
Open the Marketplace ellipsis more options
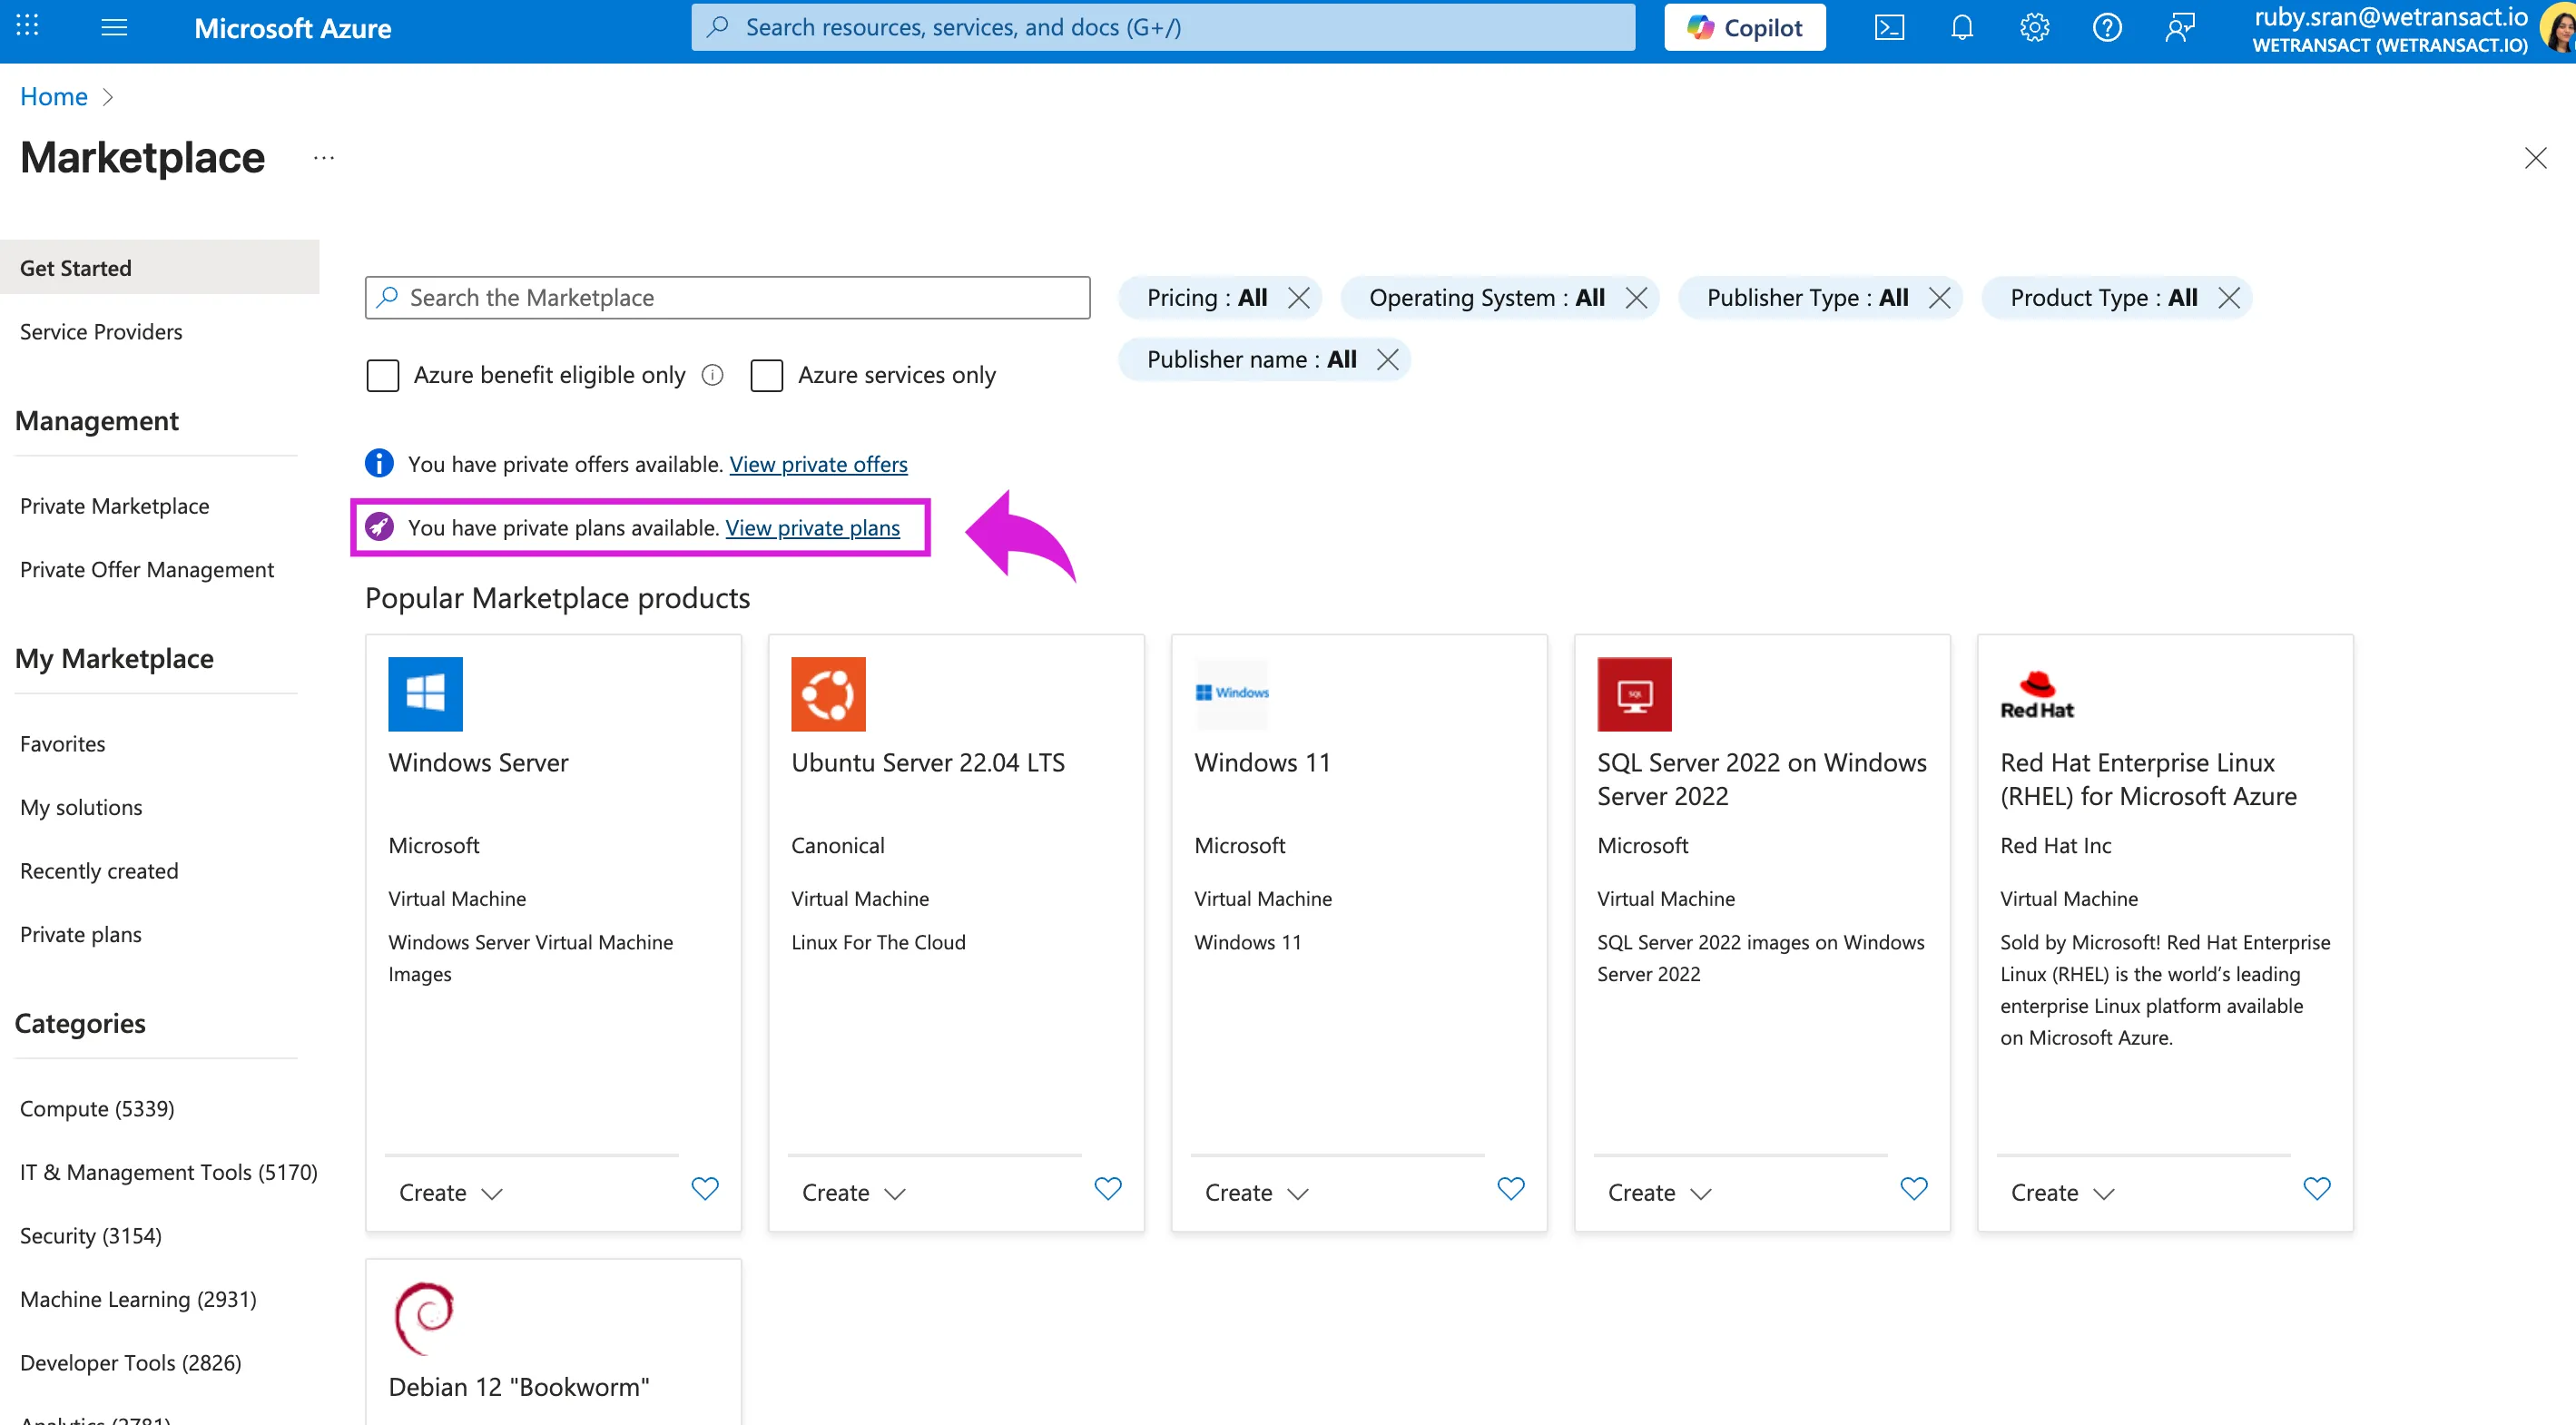coord(323,158)
